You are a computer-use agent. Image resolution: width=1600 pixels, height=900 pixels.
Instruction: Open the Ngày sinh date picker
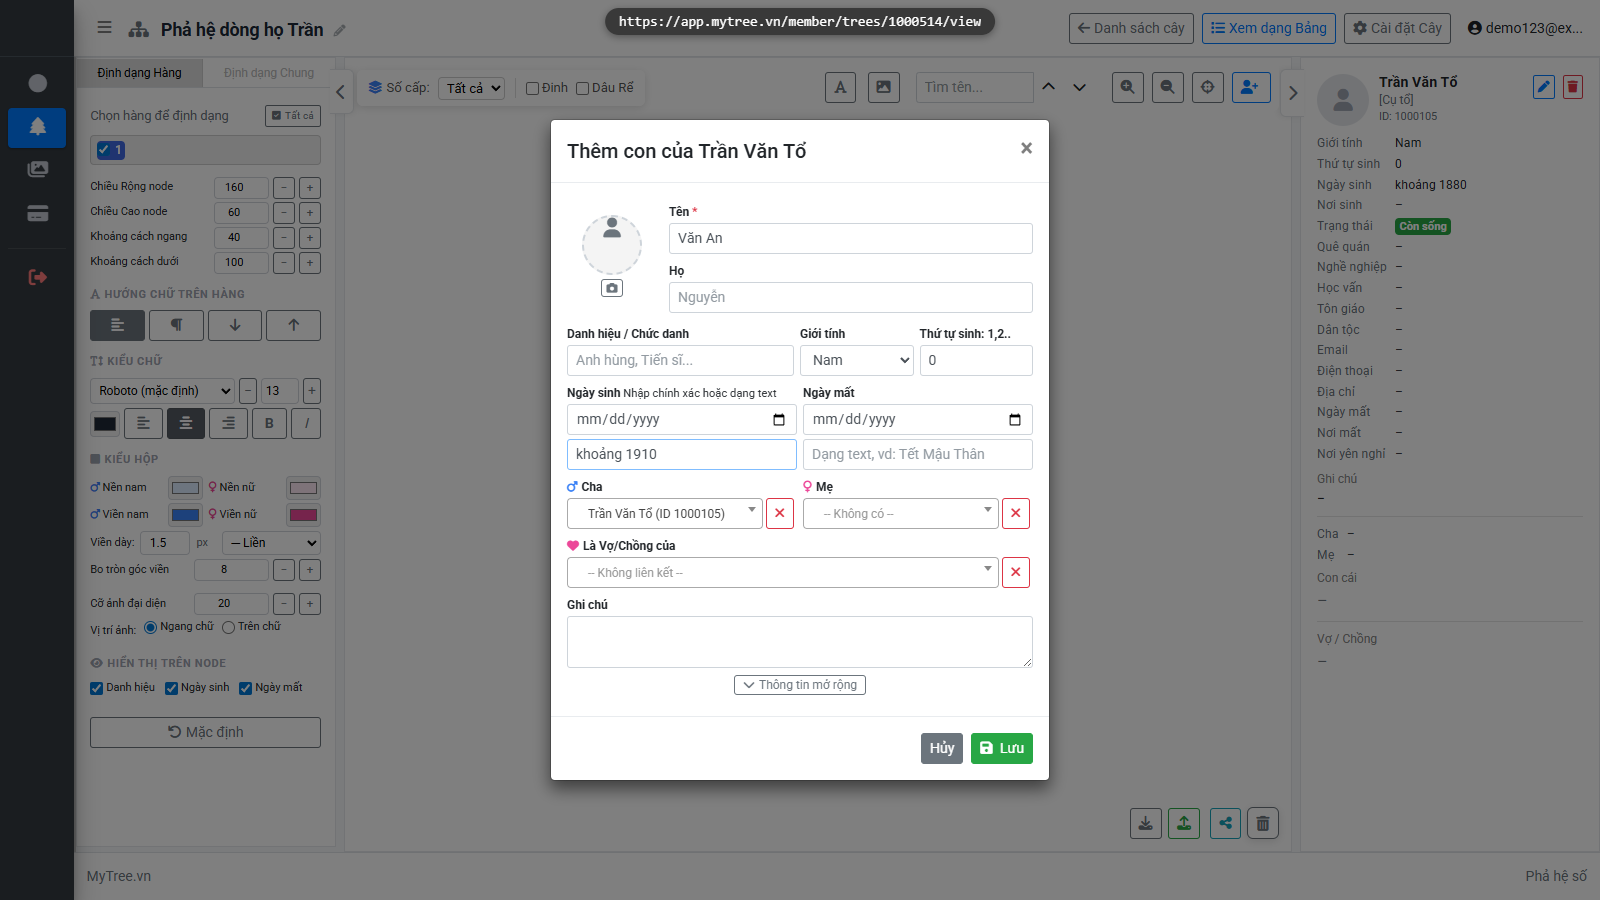779,420
